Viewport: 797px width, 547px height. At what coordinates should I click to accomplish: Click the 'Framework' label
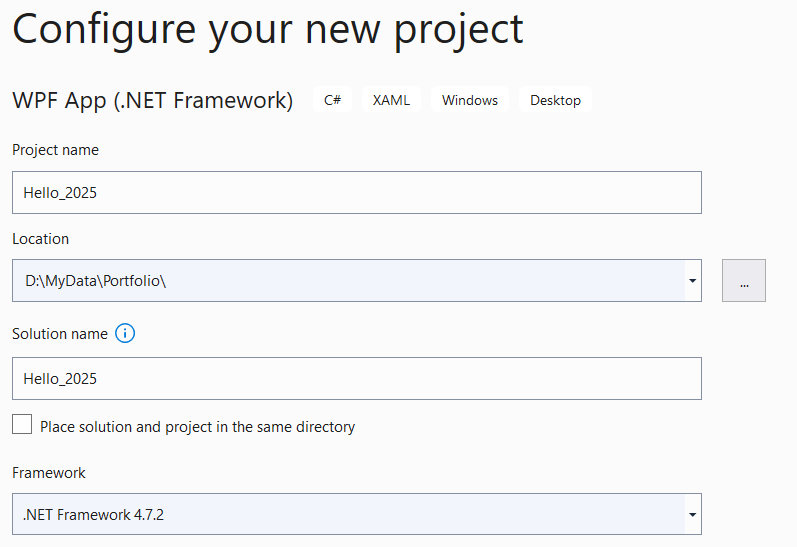[49, 473]
